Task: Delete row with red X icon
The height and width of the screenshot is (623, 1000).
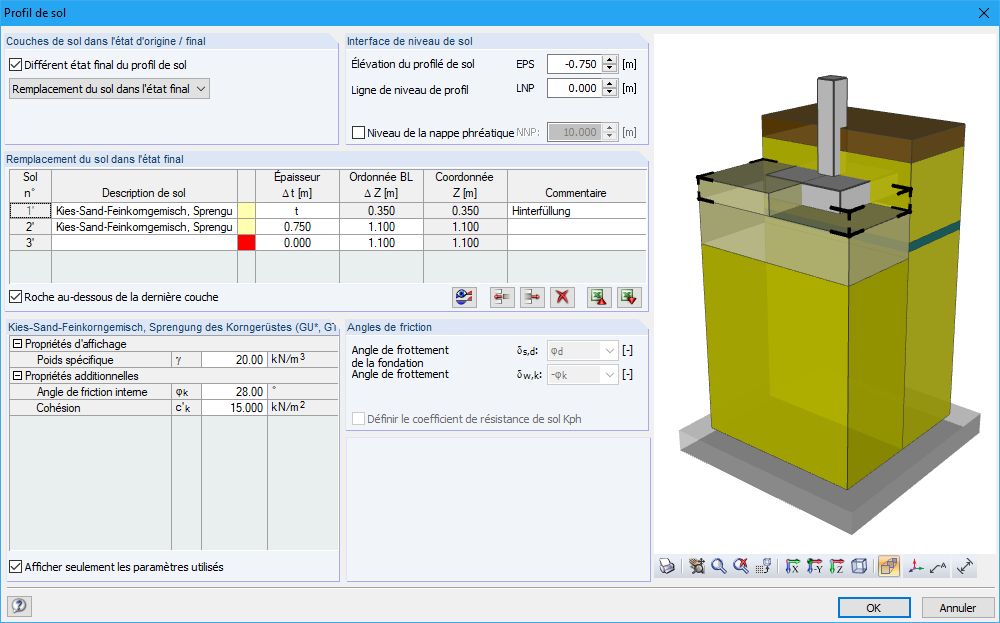Action: pos(562,297)
